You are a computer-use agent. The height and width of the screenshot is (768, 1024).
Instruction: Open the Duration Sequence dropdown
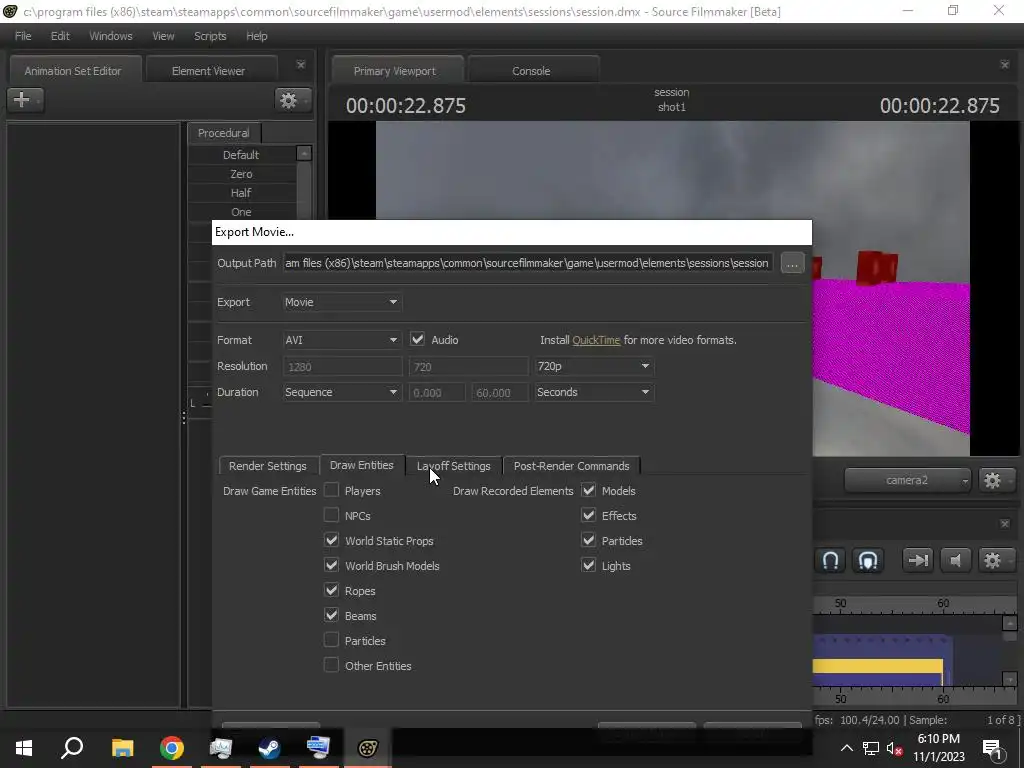[x=342, y=392]
